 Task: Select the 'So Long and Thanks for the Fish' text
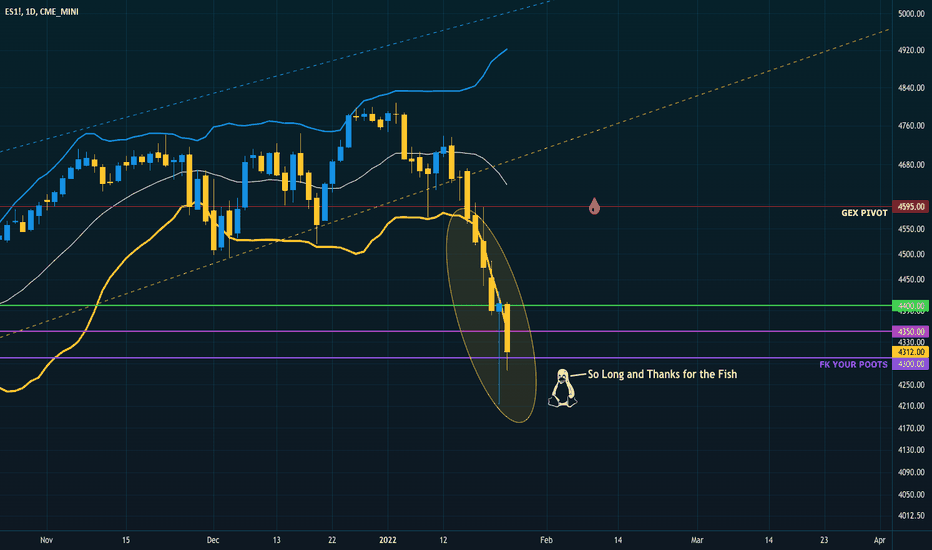pyautogui.click(x=662, y=374)
